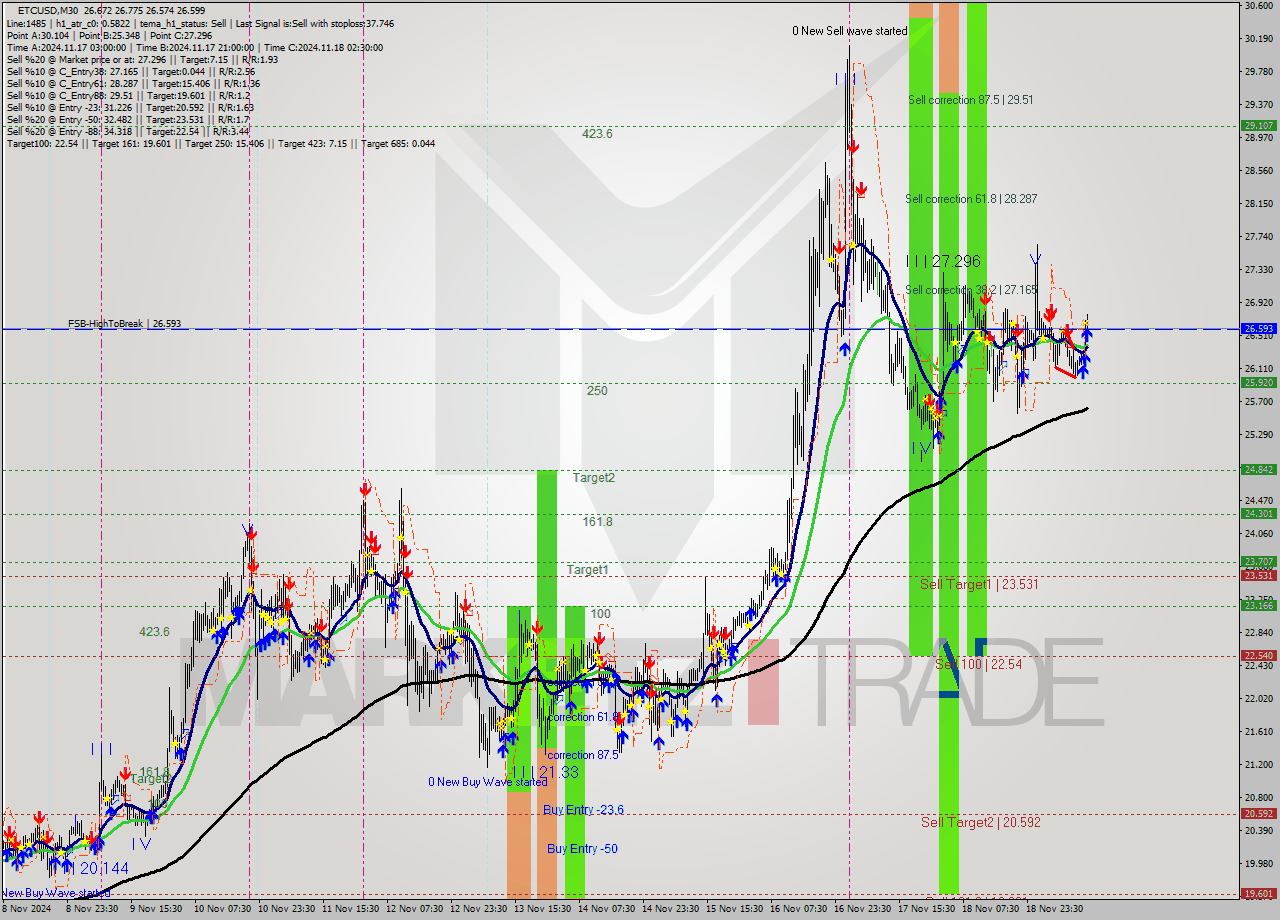This screenshot has height=920, width=1280.
Task: Click the red 19.601 price tag
Action: click(1258, 894)
